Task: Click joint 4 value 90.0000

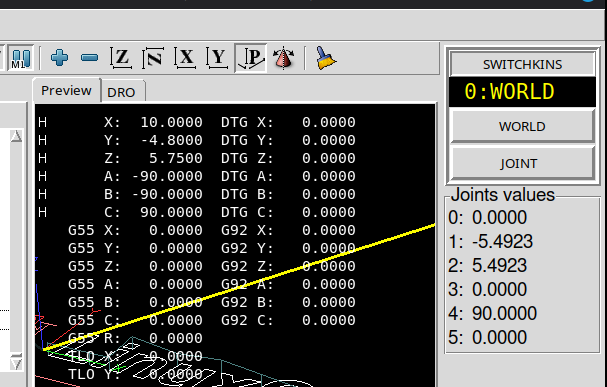Action: (x=492, y=313)
